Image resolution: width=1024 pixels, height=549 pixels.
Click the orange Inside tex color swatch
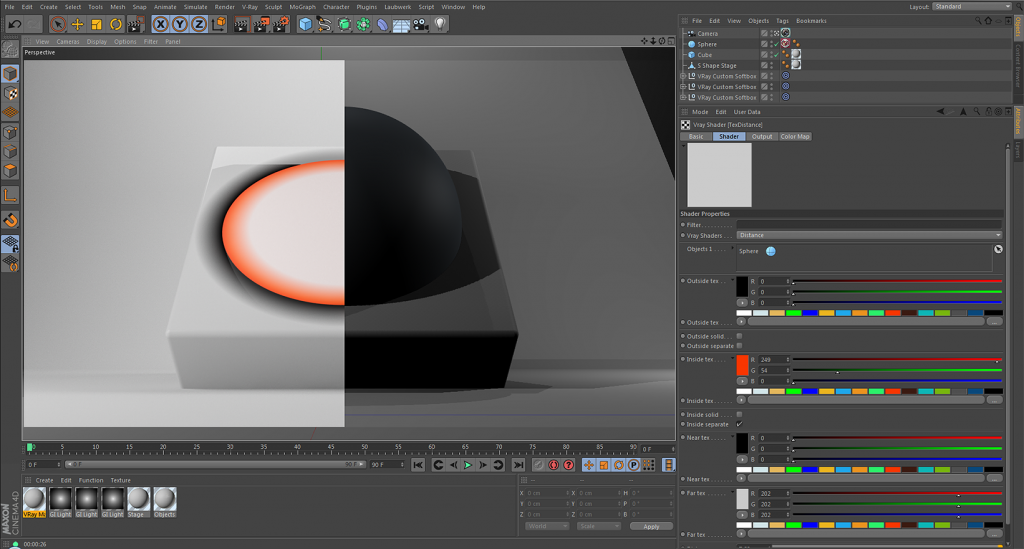click(743, 366)
